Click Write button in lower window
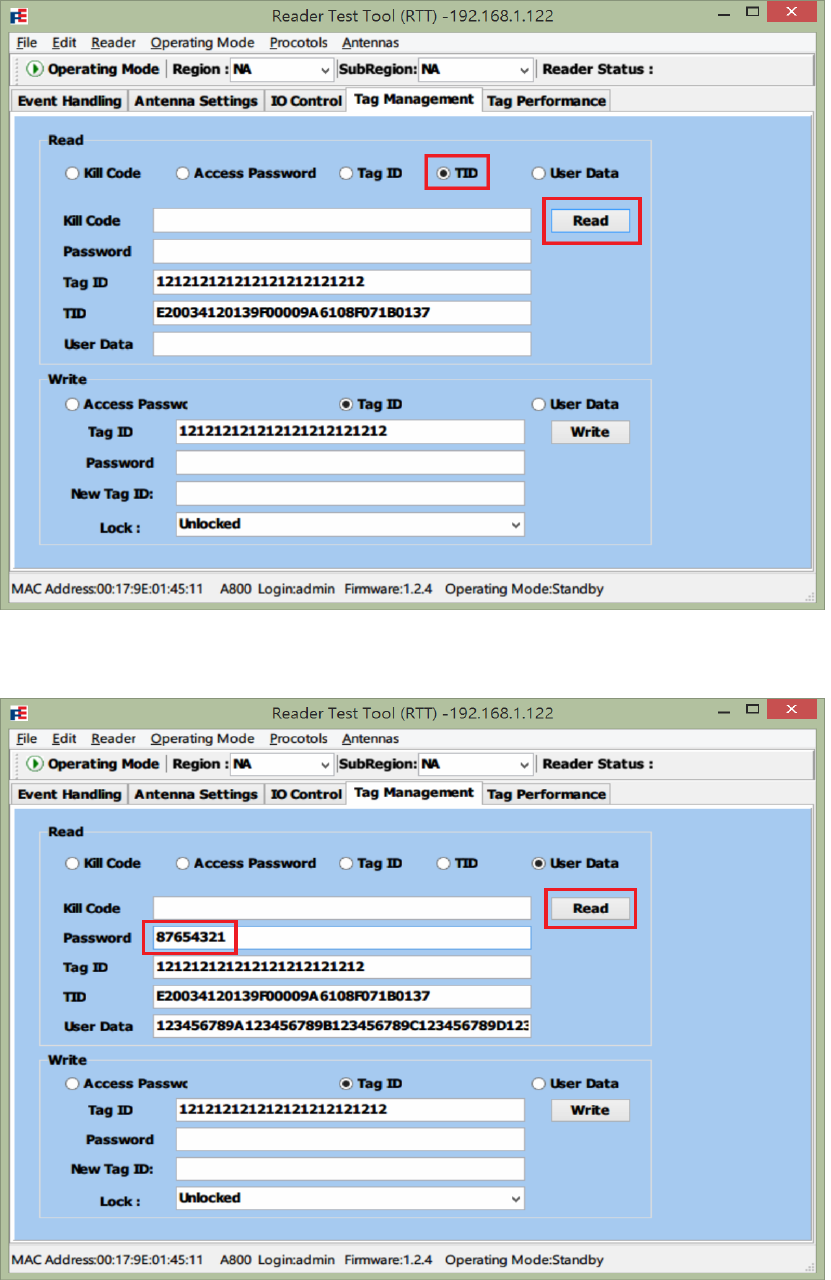The image size is (831, 1280). tap(590, 1110)
